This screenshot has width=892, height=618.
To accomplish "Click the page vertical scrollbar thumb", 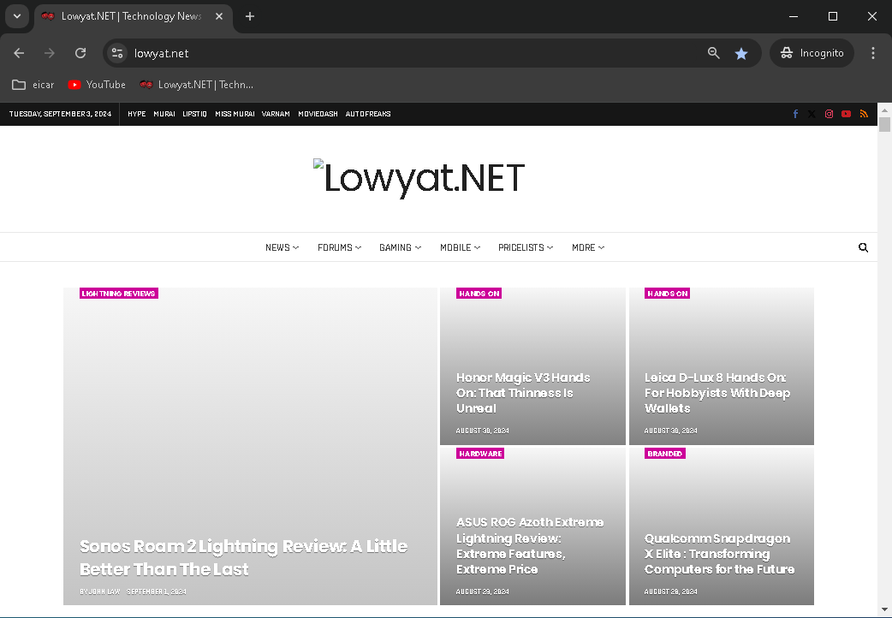I will click(884, 125).
